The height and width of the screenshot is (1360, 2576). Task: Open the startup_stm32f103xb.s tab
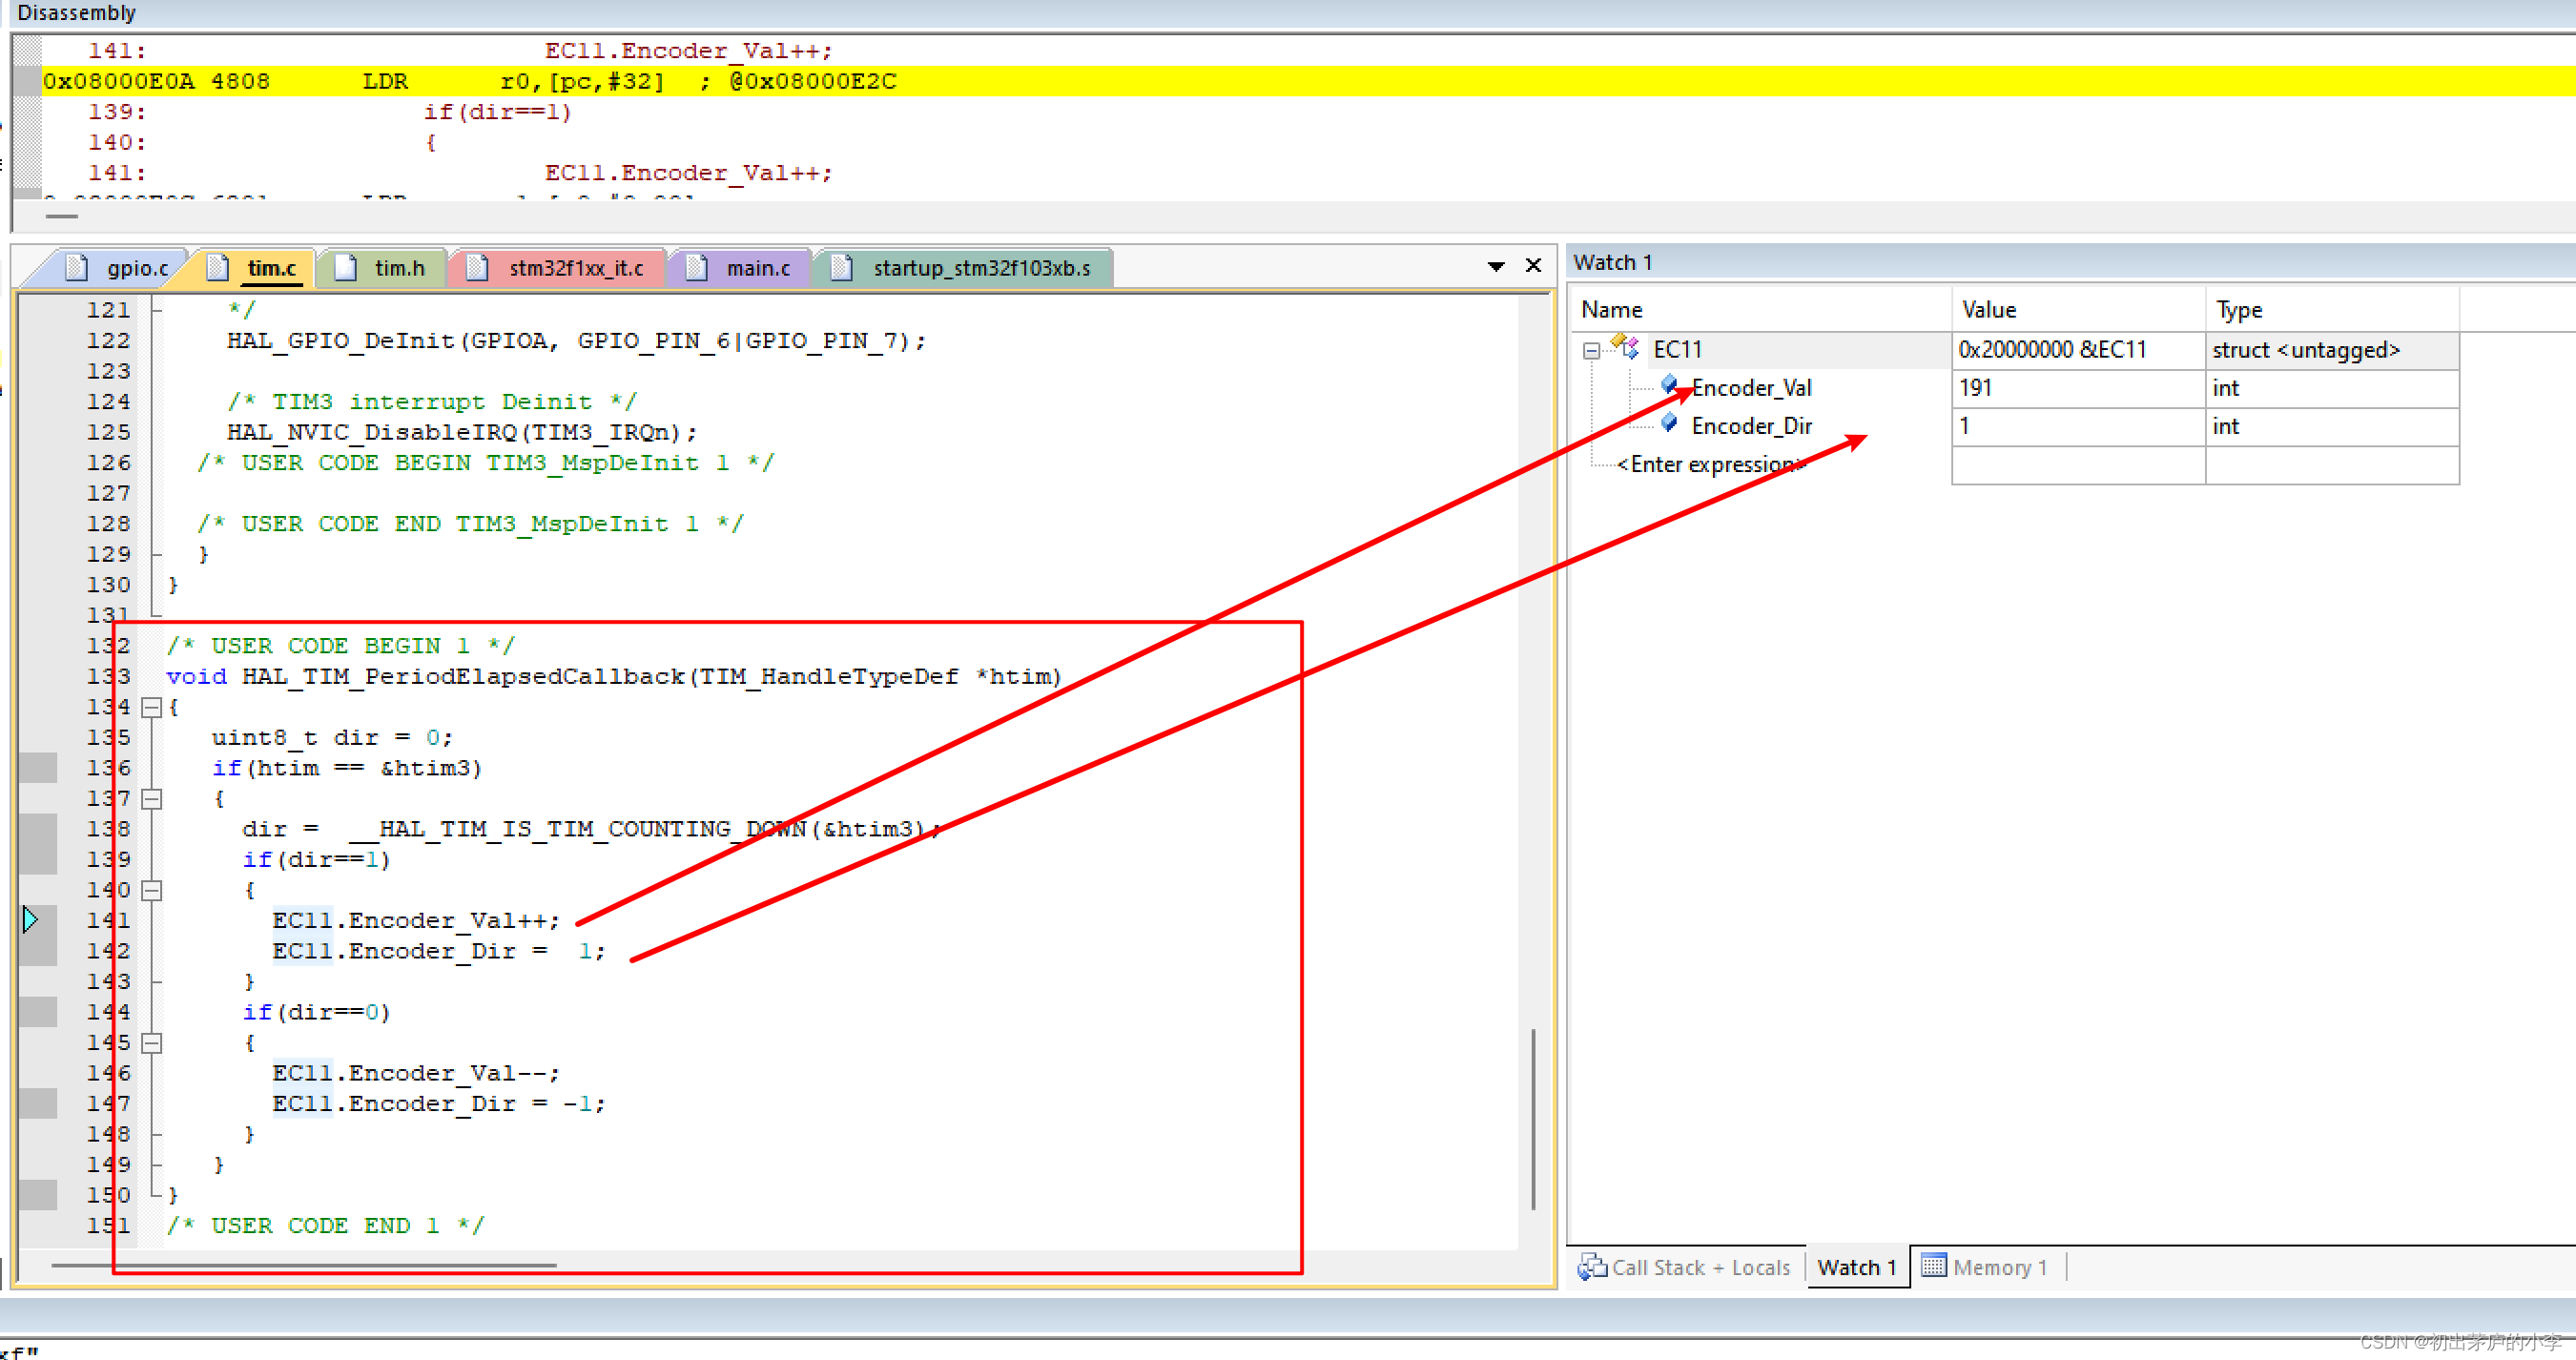[980, 268]
